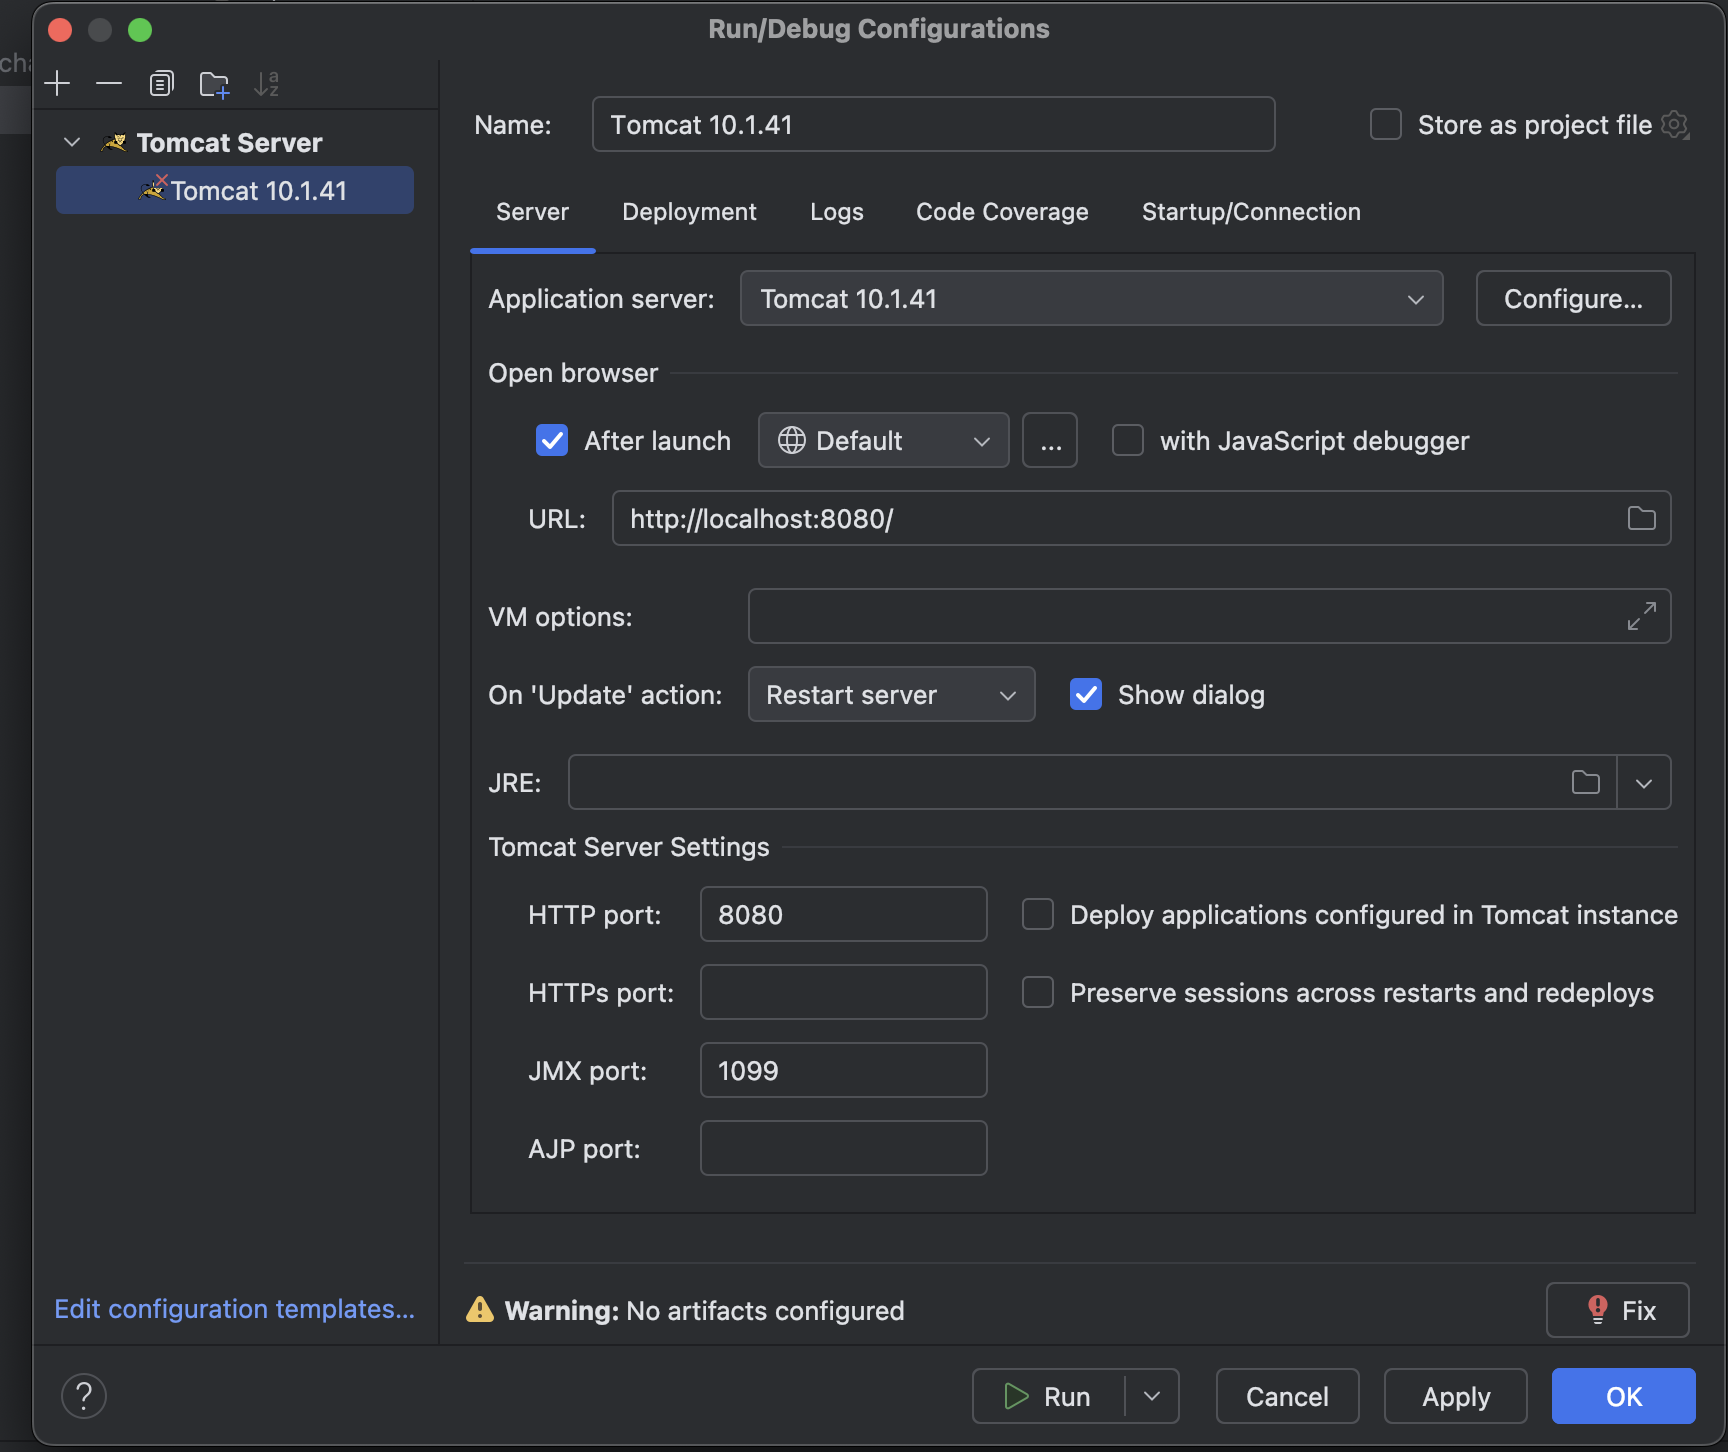Remove the selected configuration with the minus icon

pyautogui.click(x=109, y=84)
